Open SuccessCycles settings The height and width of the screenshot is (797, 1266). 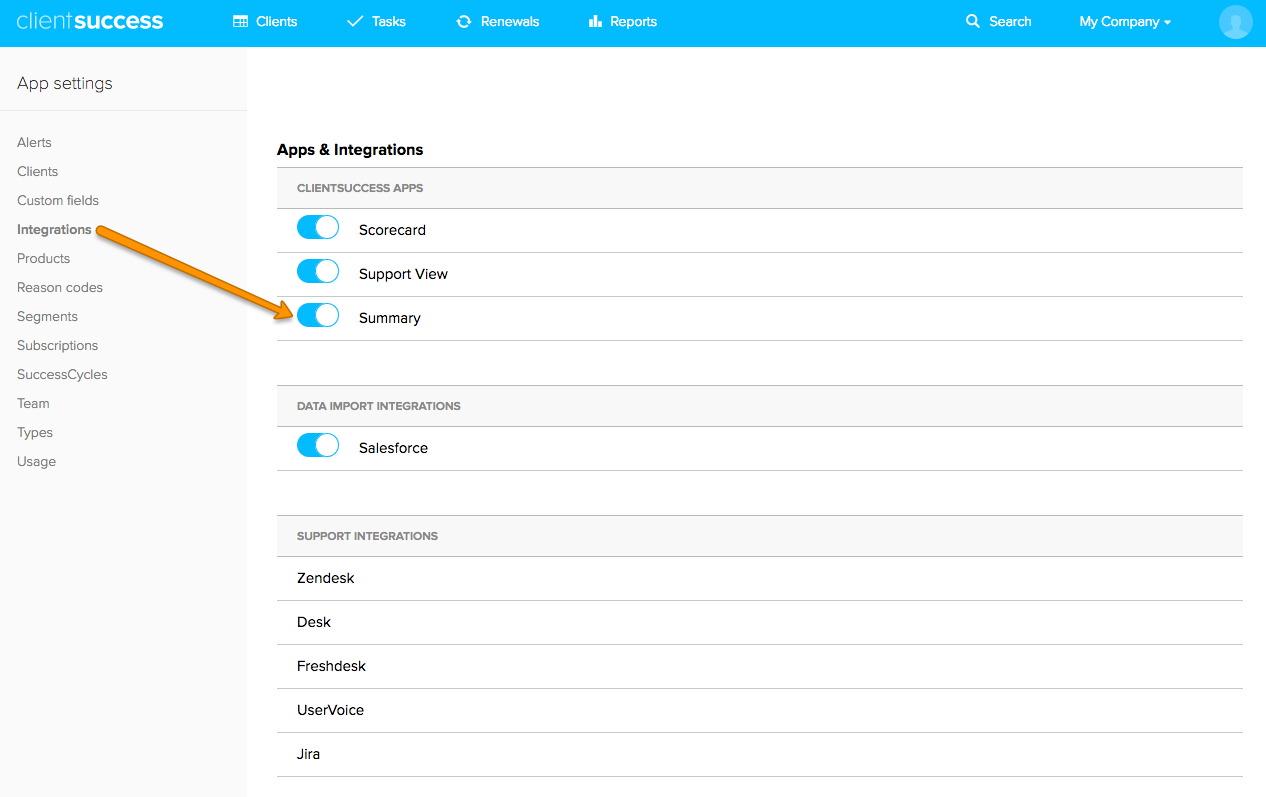tap(62, 374)
